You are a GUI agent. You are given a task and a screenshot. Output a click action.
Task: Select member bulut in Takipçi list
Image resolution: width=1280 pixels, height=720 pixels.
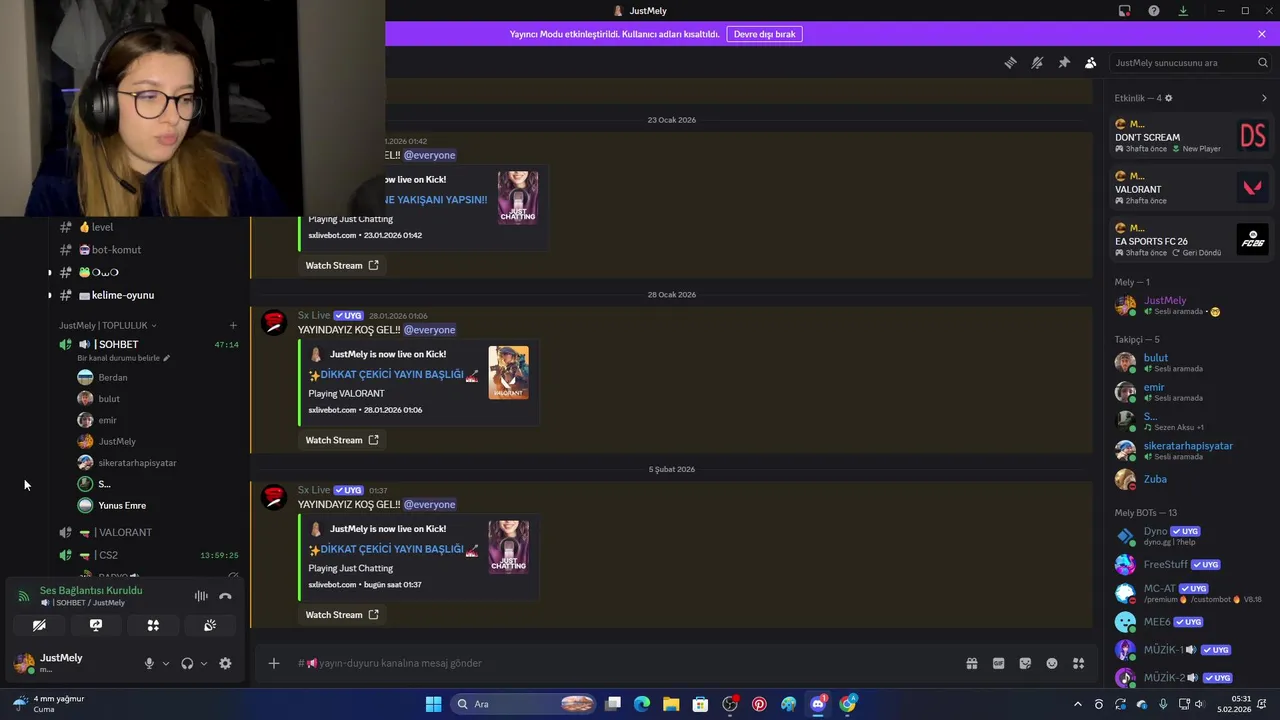click(x=1191, y=362)
